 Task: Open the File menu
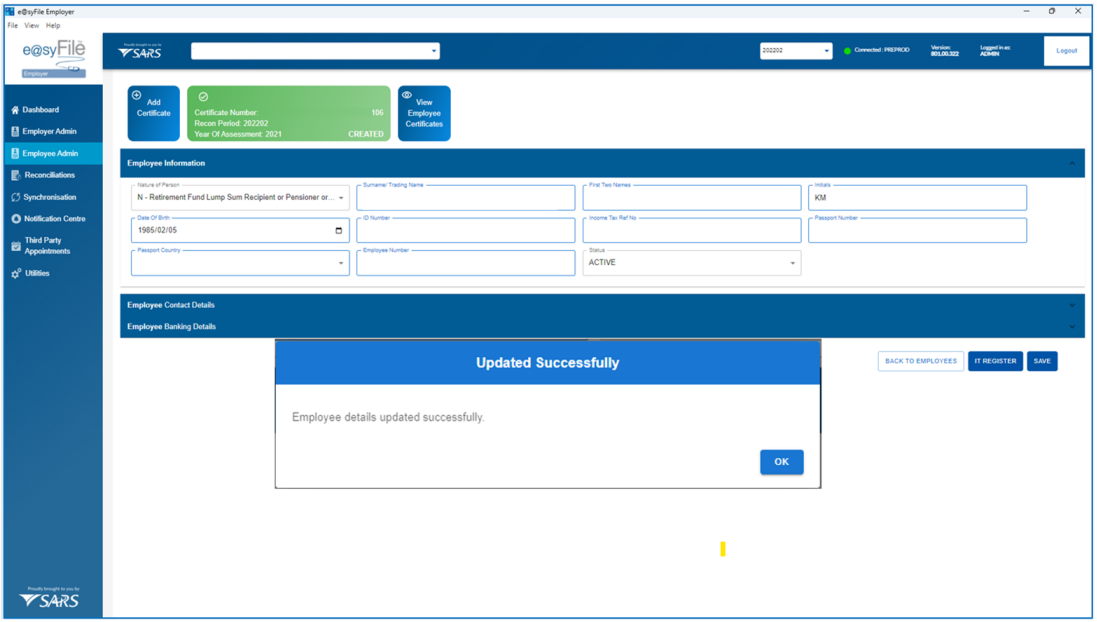13,25
